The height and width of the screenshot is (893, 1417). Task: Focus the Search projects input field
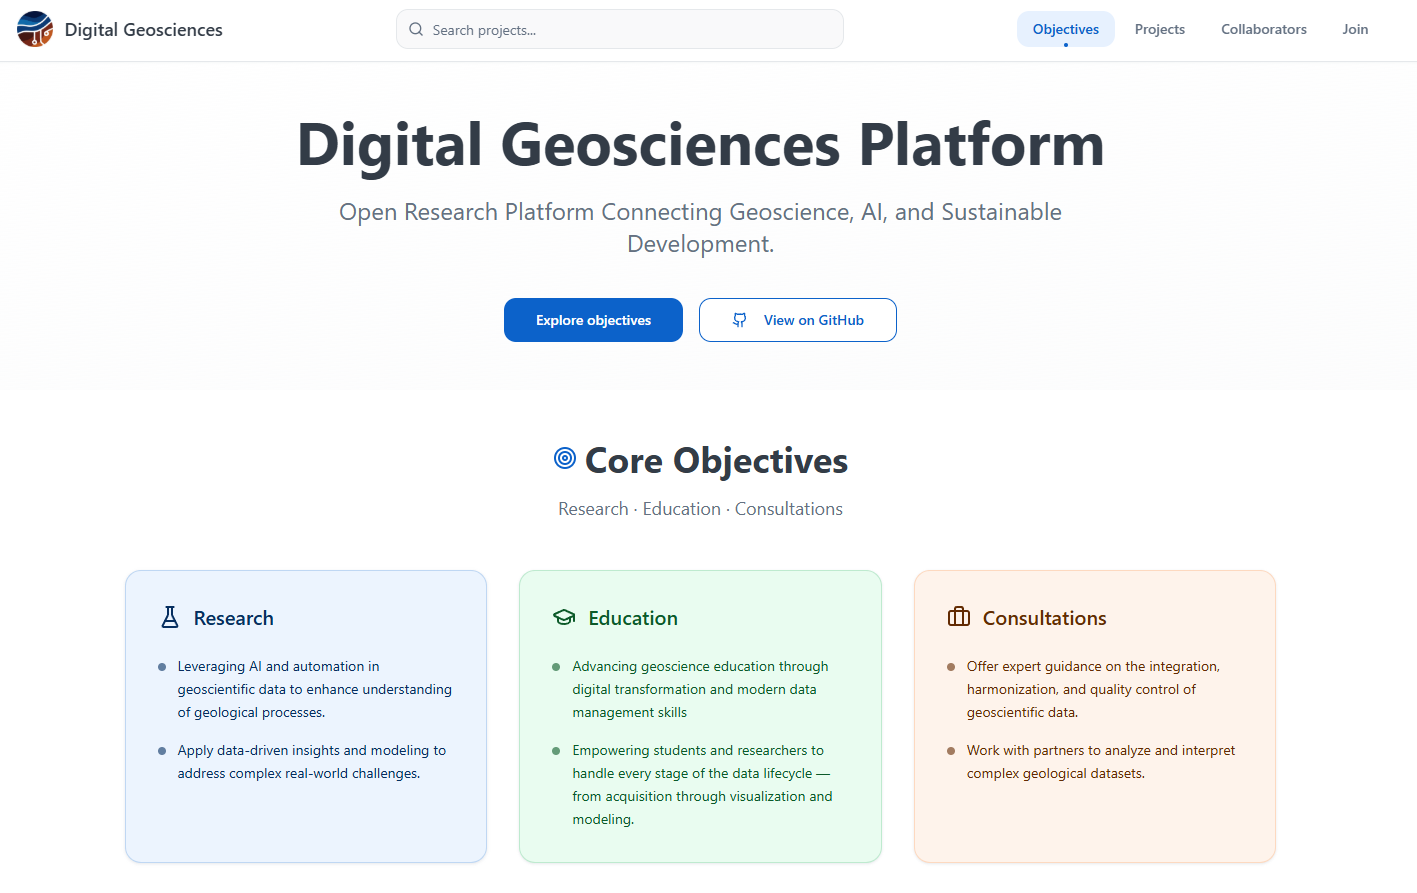(x=630, y=30)
